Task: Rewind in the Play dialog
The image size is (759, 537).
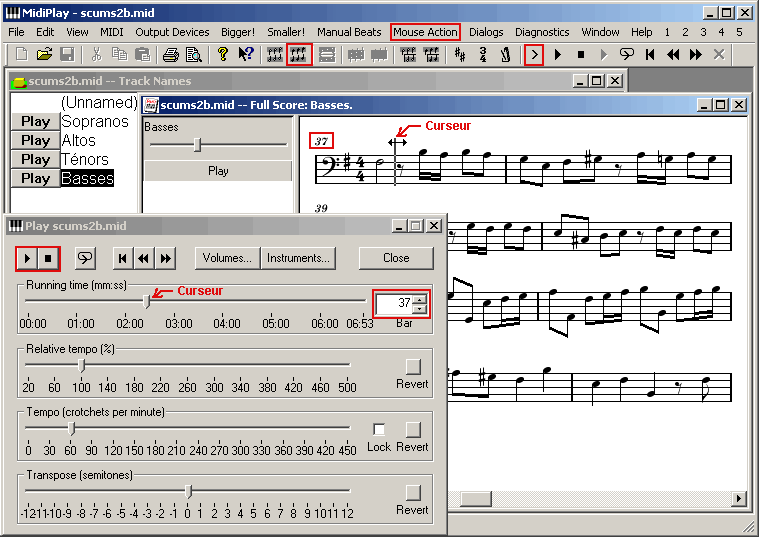Action: [144, 258]
